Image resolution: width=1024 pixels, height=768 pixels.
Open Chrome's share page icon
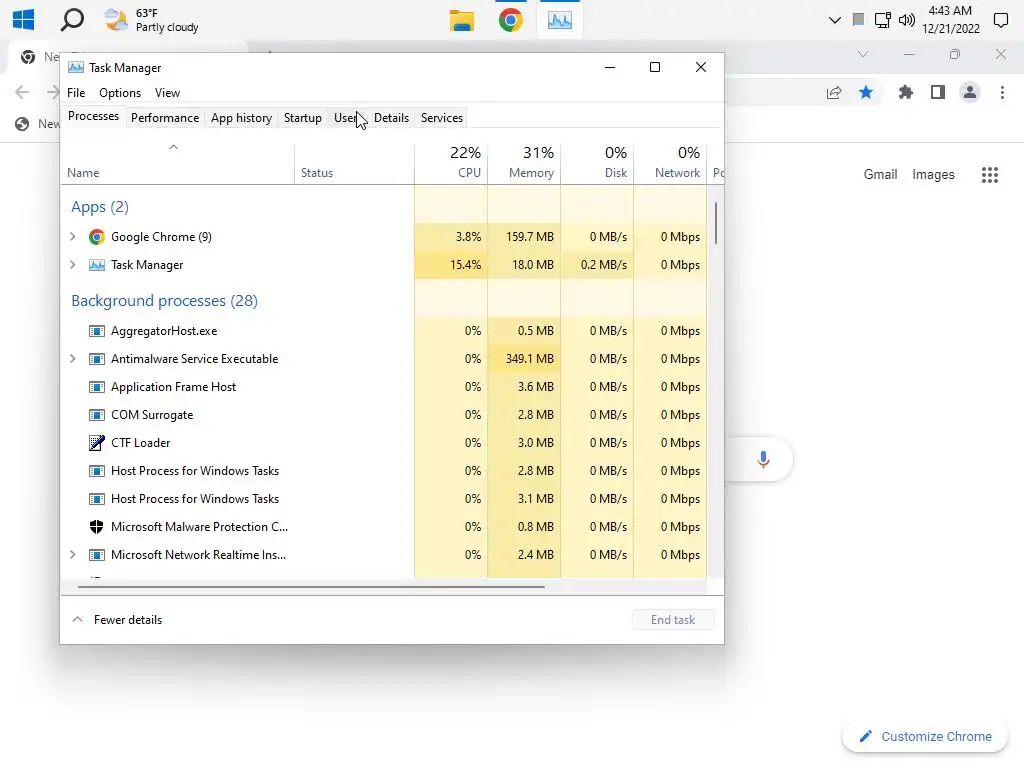[x=834, y=92]
